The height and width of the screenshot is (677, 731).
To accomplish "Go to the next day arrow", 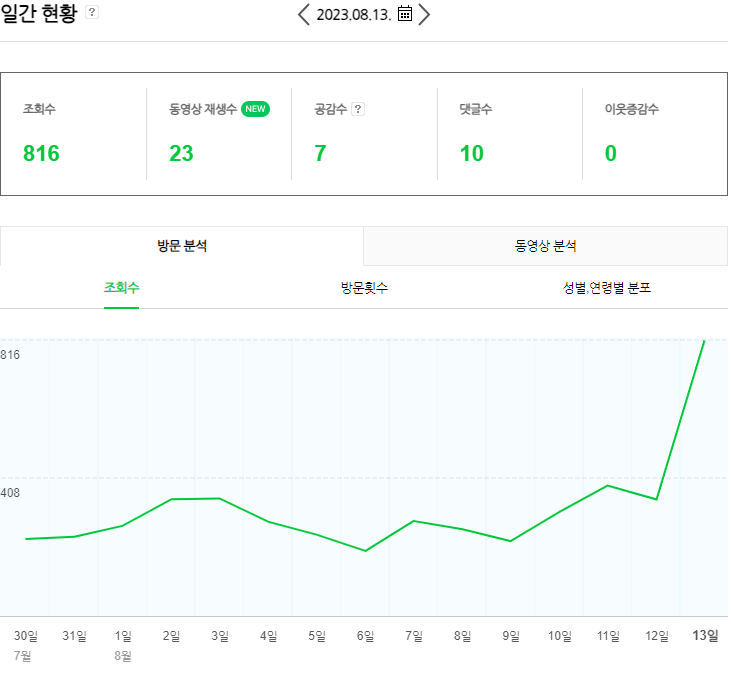I will tap(424, 14).
